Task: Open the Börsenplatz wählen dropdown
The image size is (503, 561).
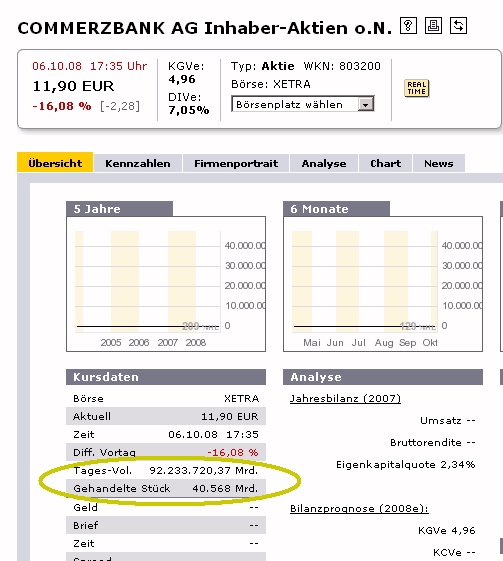Action: [303, 104]
